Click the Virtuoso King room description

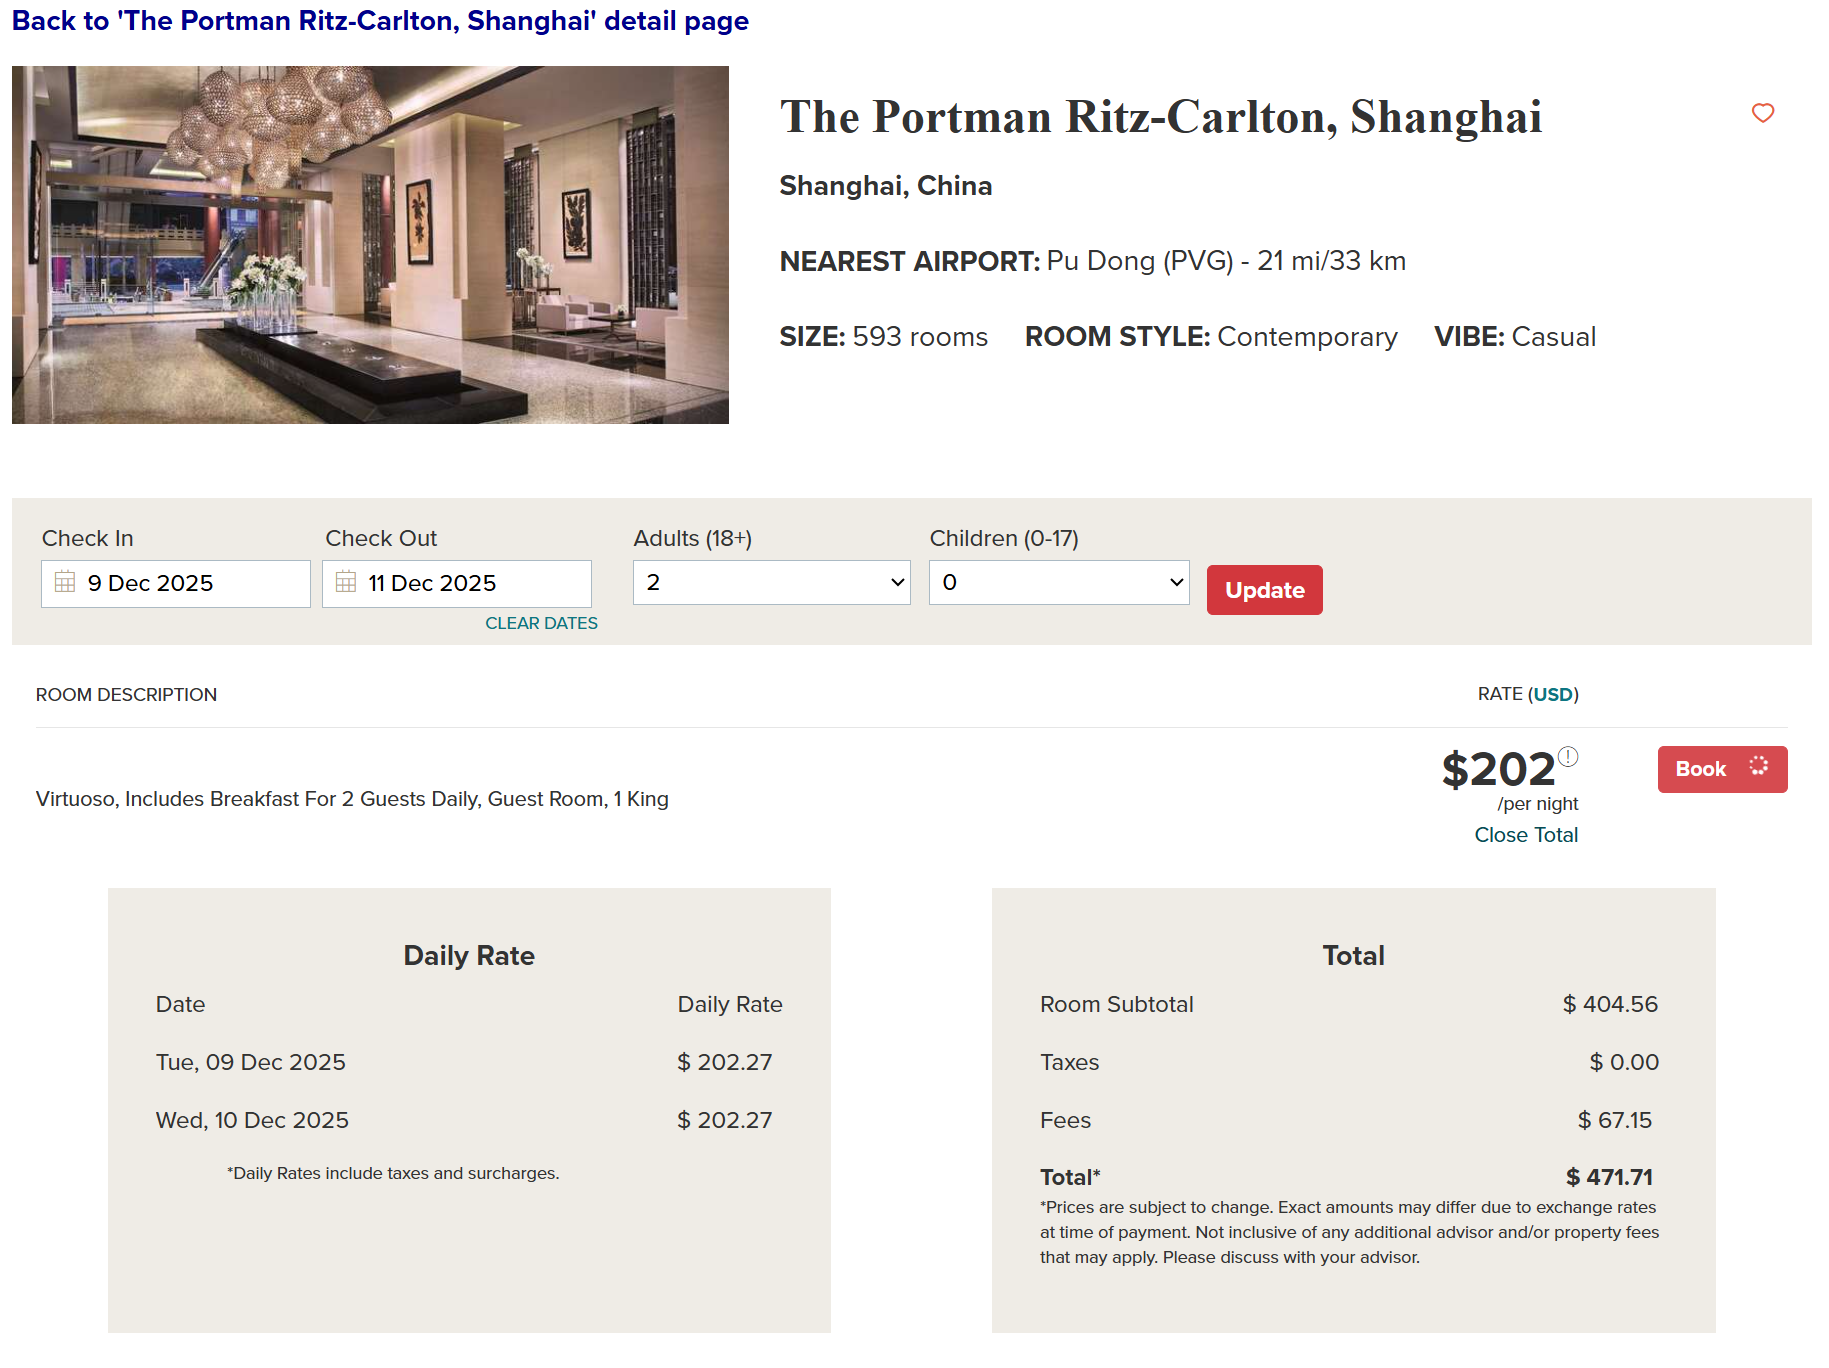pyautogui.click(x=352, y=799)
